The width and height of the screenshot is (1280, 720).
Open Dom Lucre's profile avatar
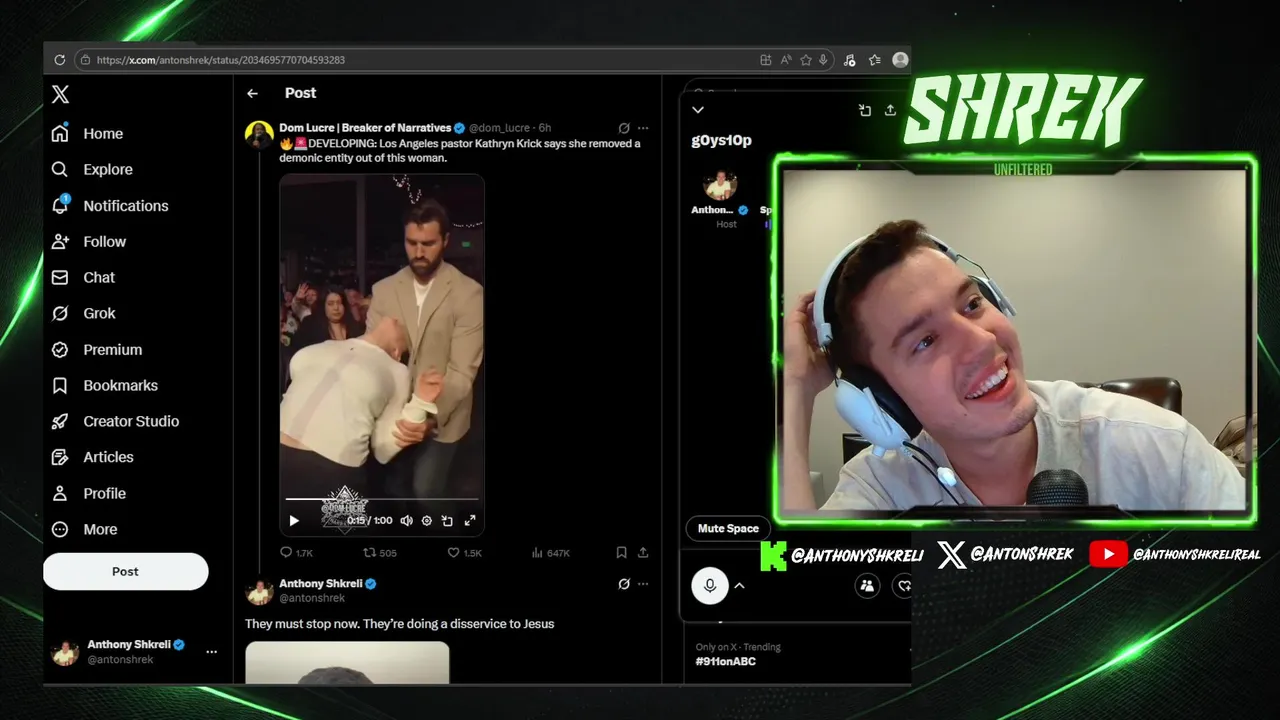click(x=259, y=135)
